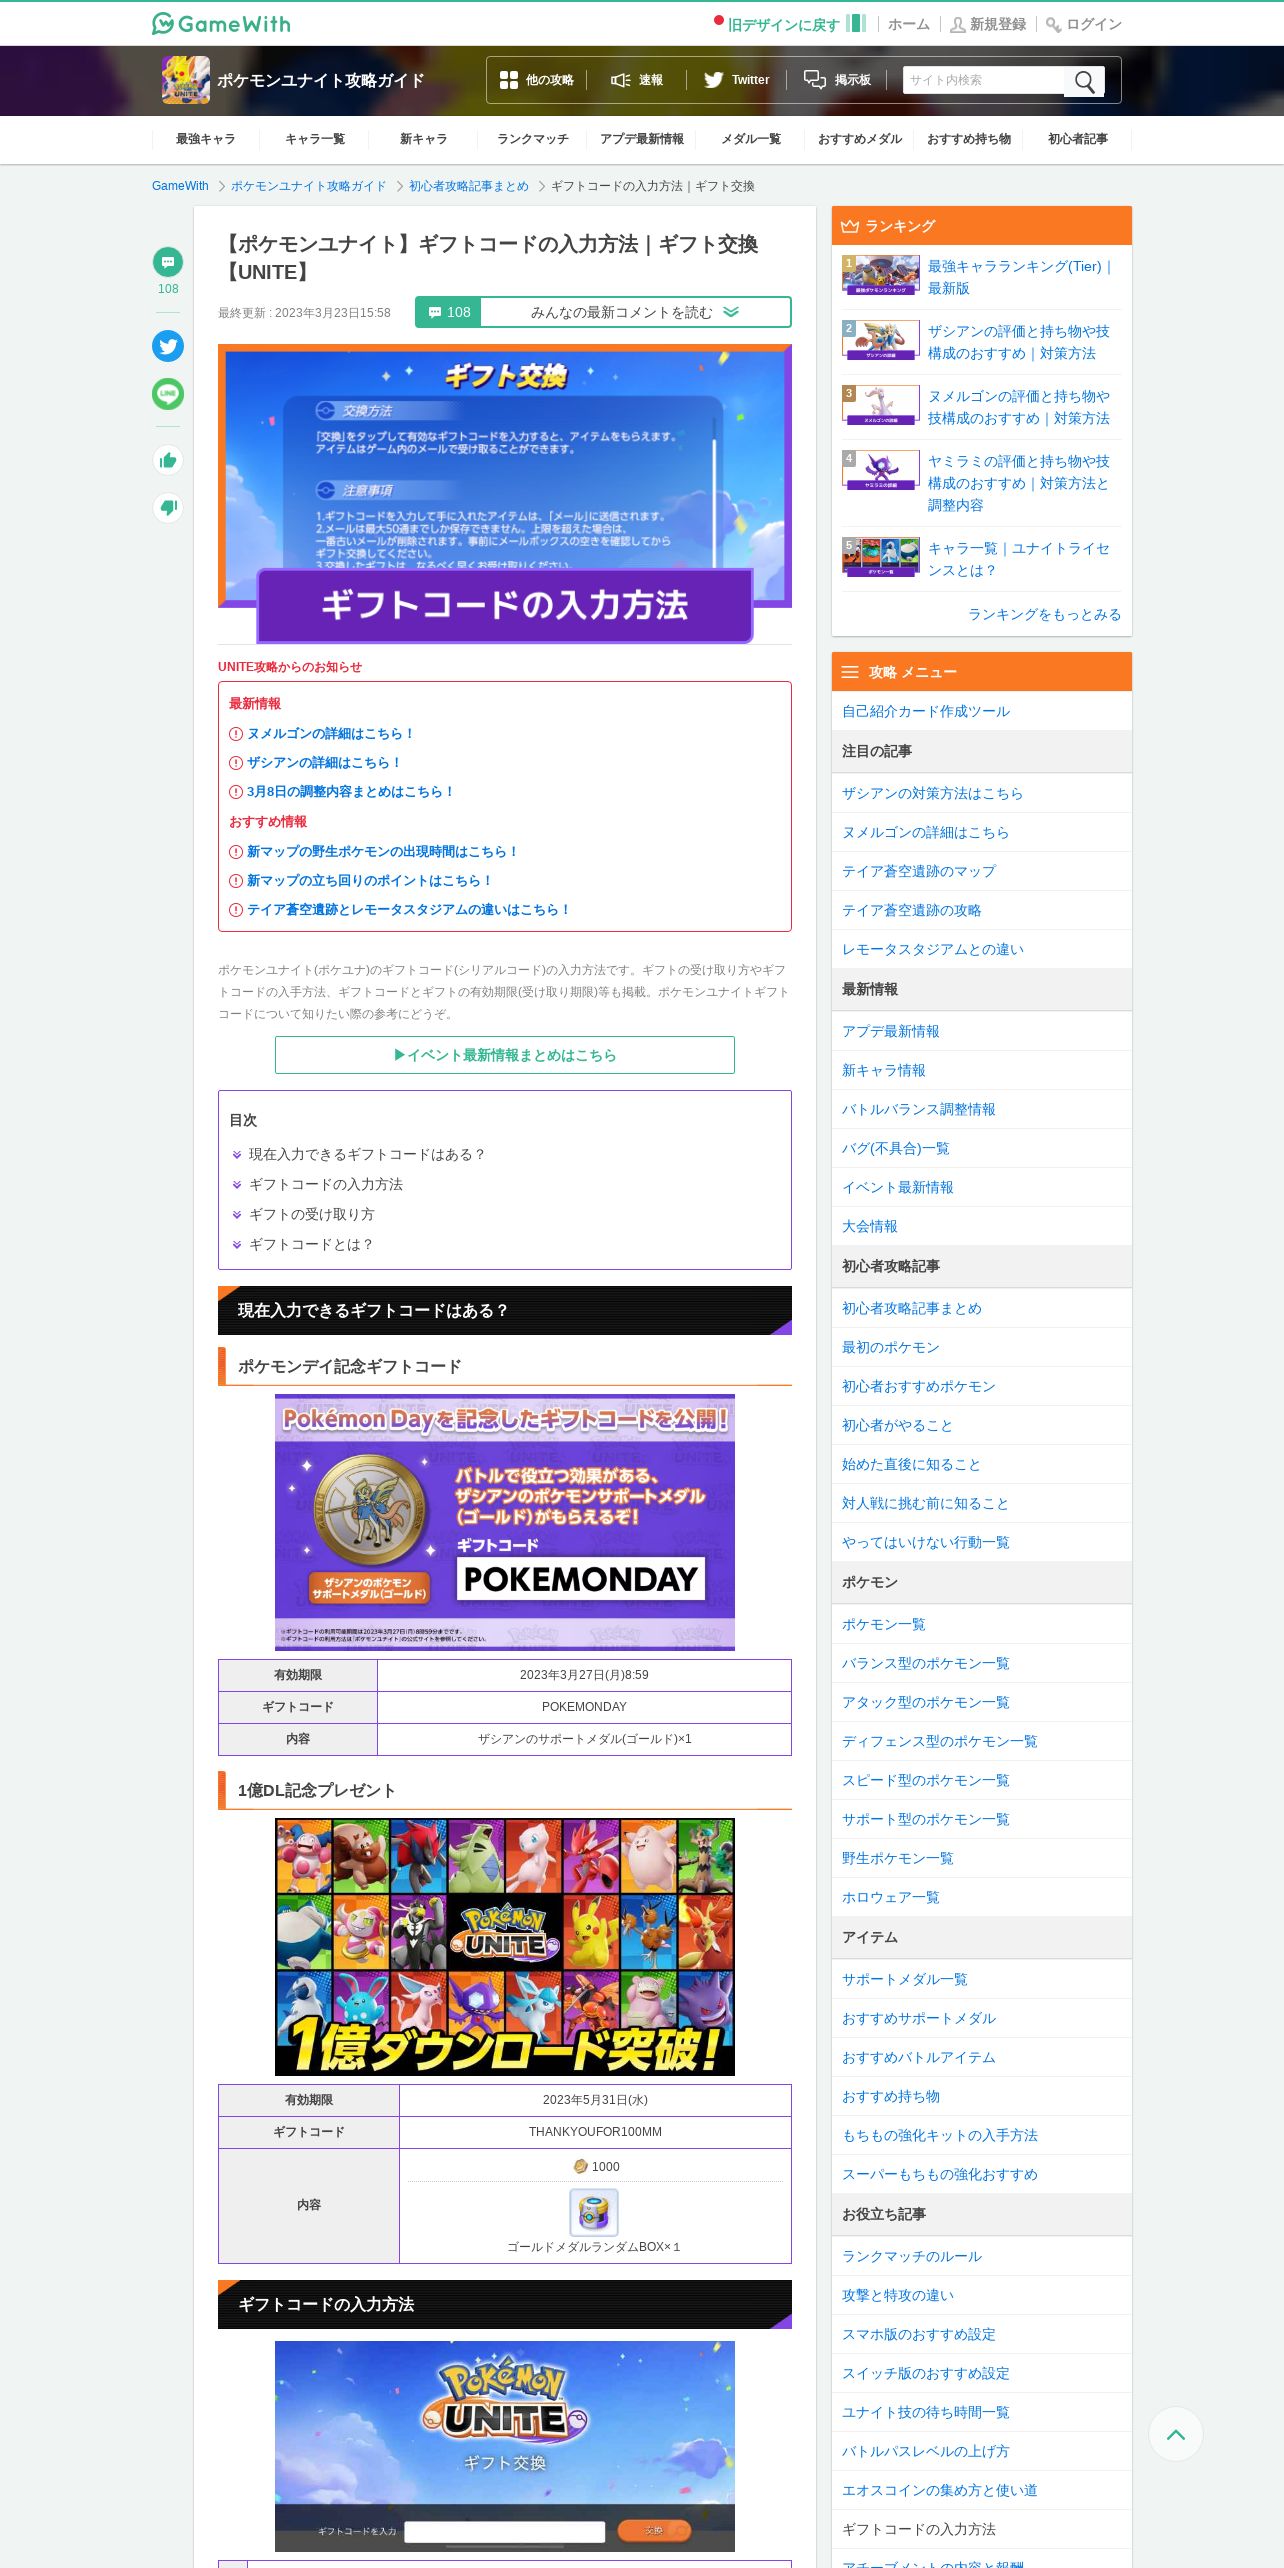Expand みんなの最新コメントを読む
The image size is (1284, 2568).
[635, 312]
